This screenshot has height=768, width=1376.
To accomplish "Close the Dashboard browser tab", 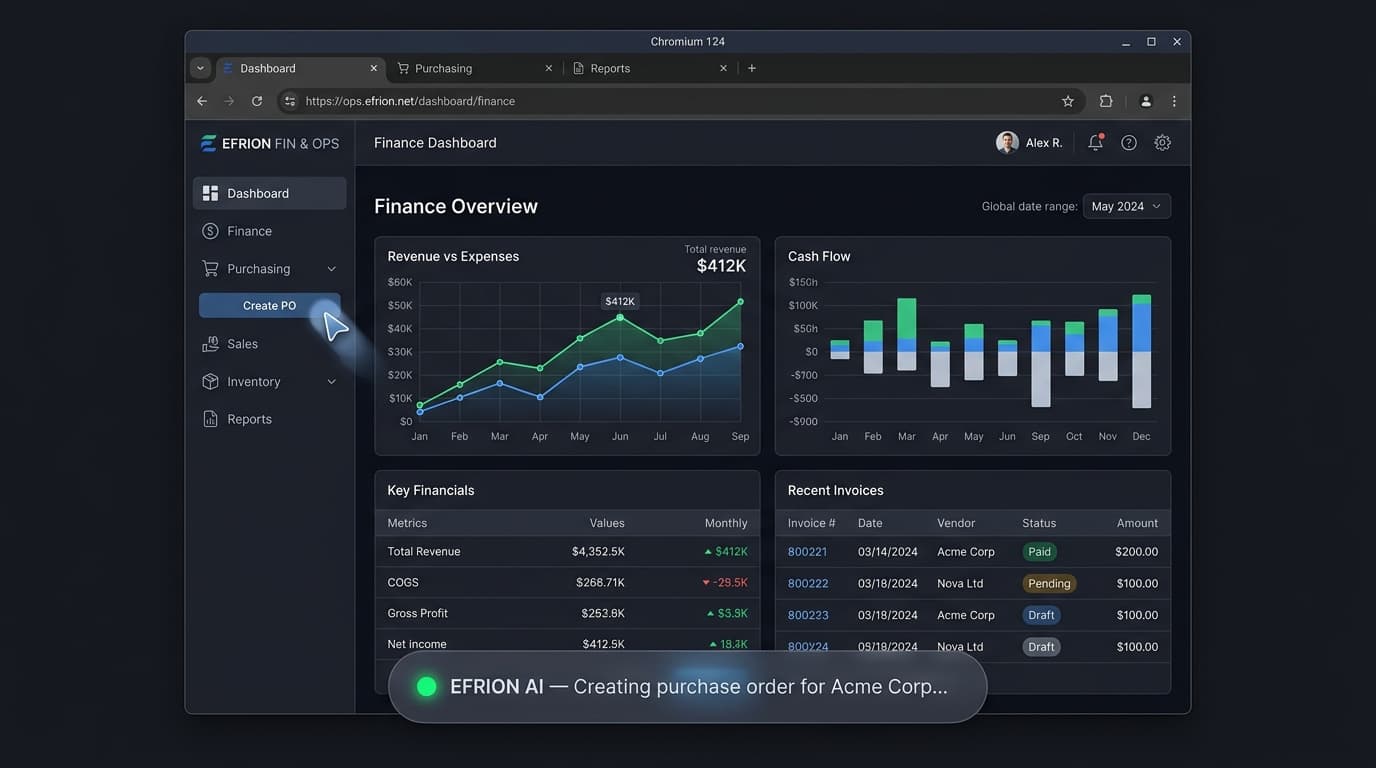I will (374, 68).
